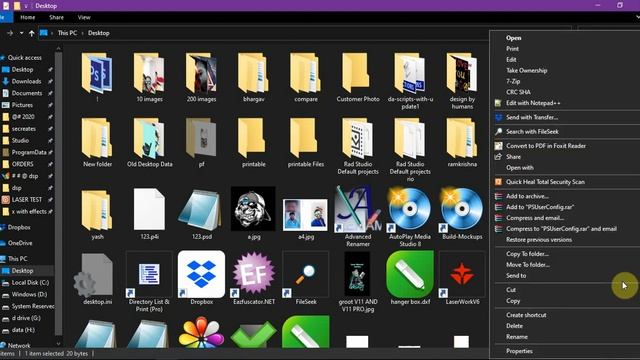The width and height of the screenshot is (640, 360).
Task: Select the compare folder
Action: 306,78
